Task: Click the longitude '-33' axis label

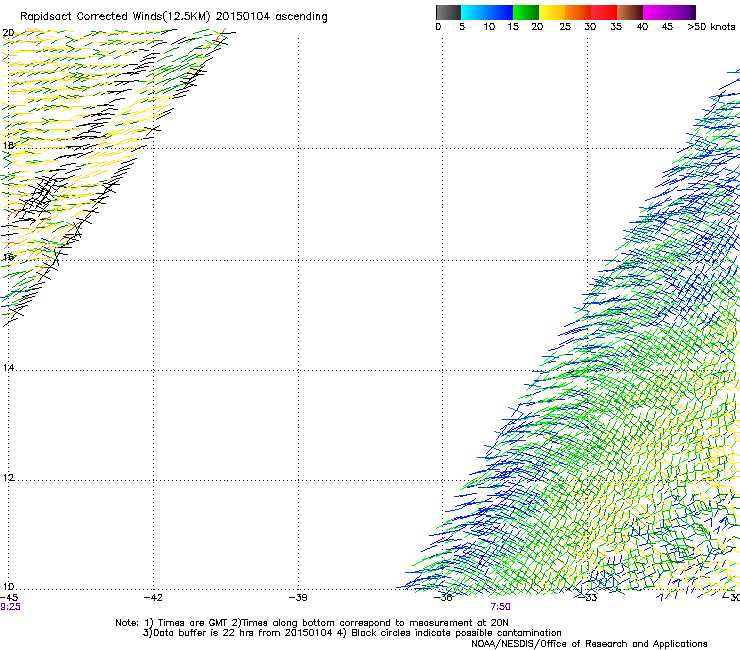Action: 588,598
